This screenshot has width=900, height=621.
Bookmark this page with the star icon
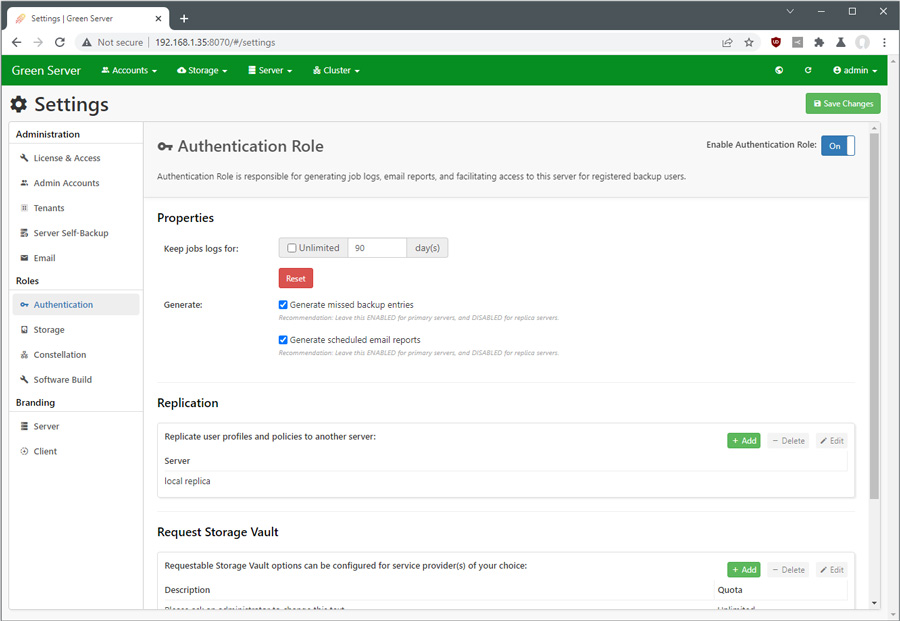748,42
